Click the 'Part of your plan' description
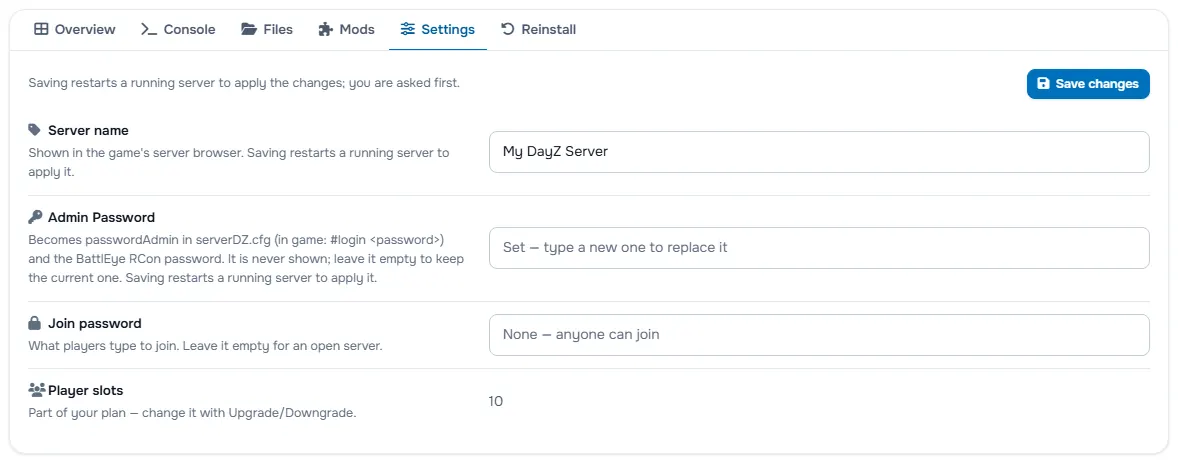The image size is (1178, 464). pyautogui.click(x=192, y=413)
